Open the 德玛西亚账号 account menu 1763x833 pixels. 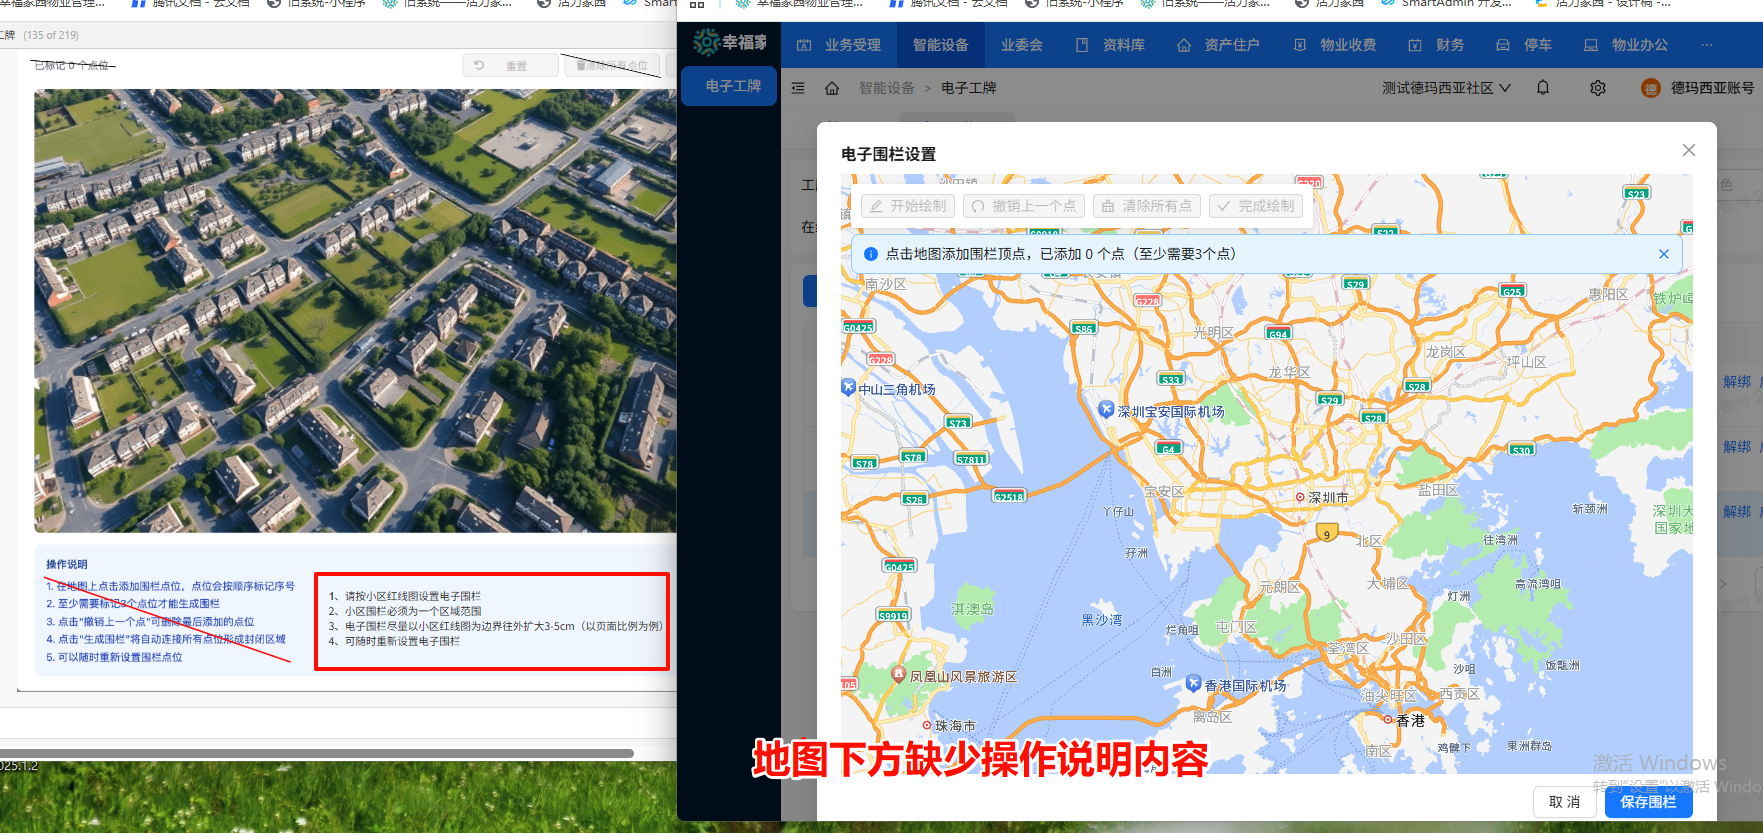1712,88
